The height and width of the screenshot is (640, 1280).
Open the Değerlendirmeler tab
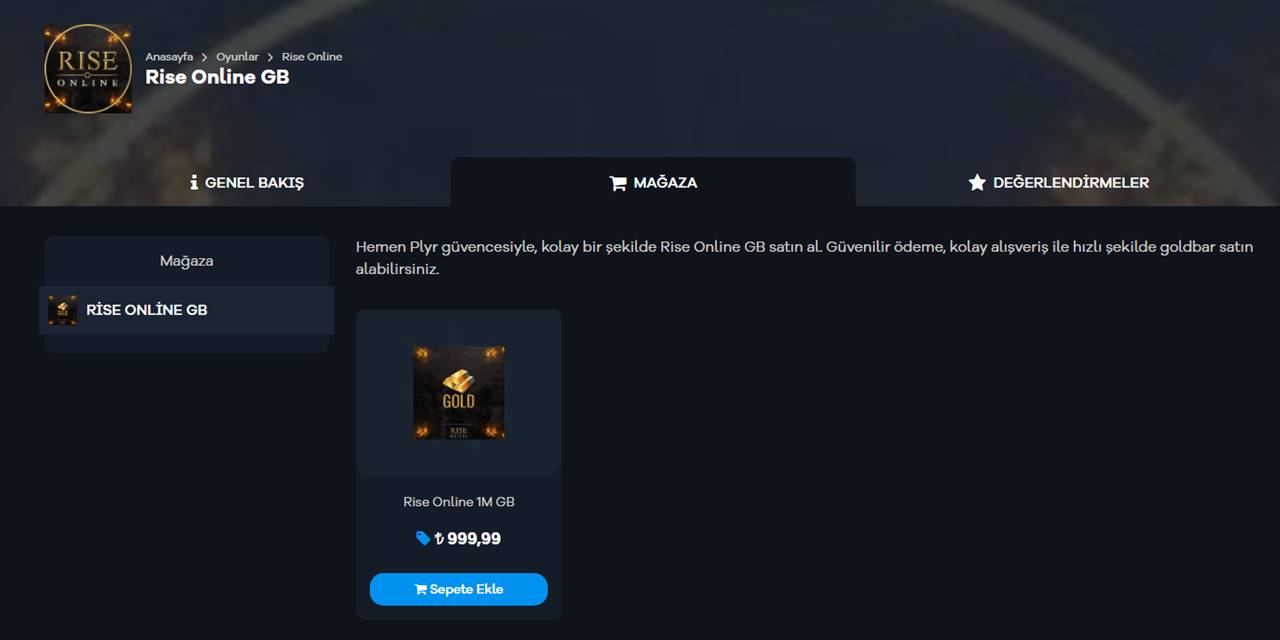point(1058,183)
